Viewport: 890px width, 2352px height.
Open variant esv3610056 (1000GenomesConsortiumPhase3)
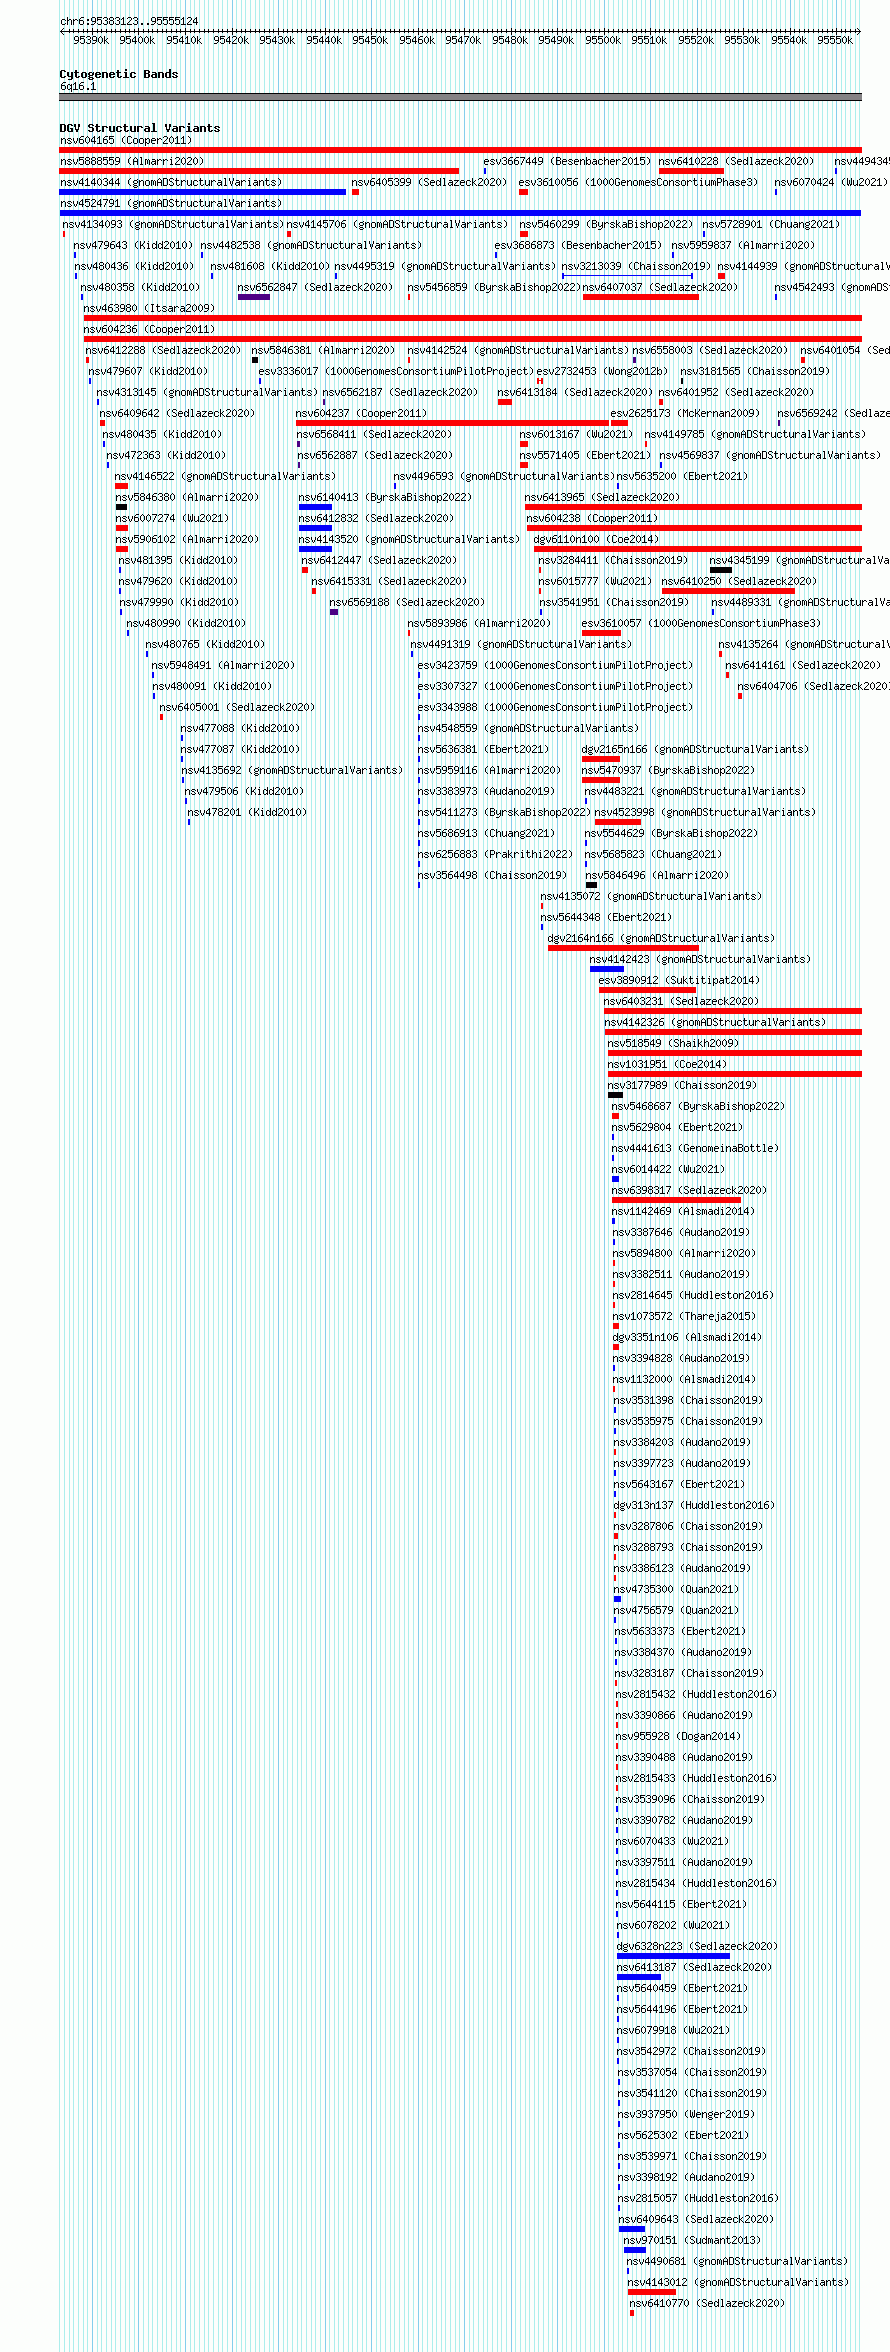[x=638, y=182]
